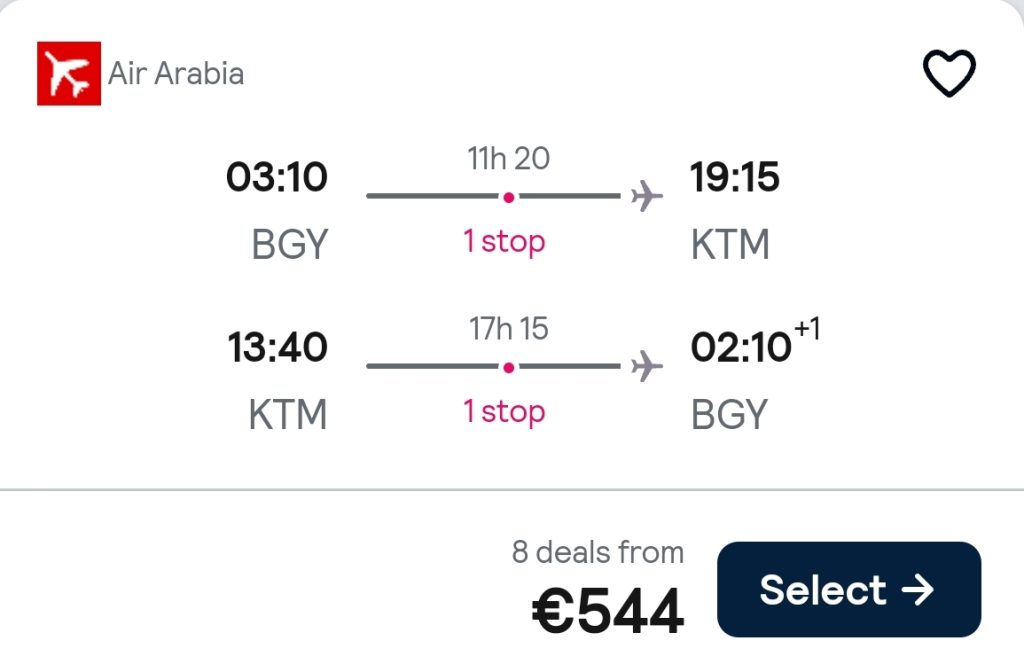The image size is (1024, 664).
Task: Click the return 1 stop label
Action: click(x=504, y=412)
